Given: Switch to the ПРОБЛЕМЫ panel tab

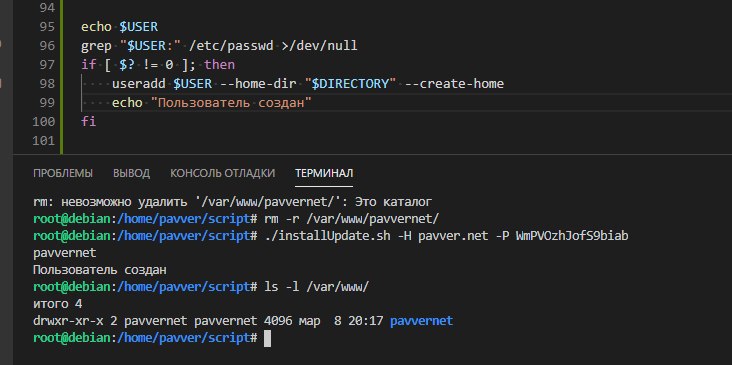Looking at the screenshot, I should tap(63, 173).
